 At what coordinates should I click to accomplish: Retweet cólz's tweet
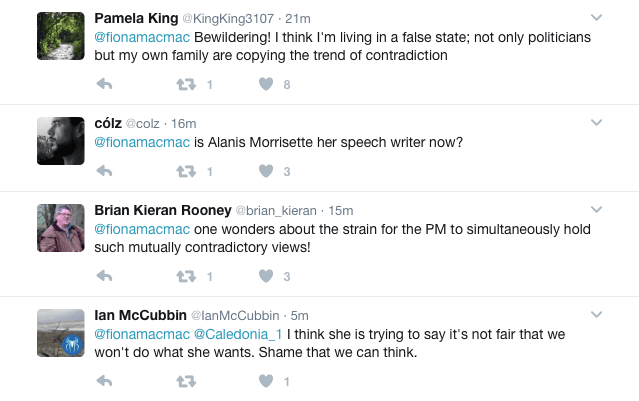point(186,171)
